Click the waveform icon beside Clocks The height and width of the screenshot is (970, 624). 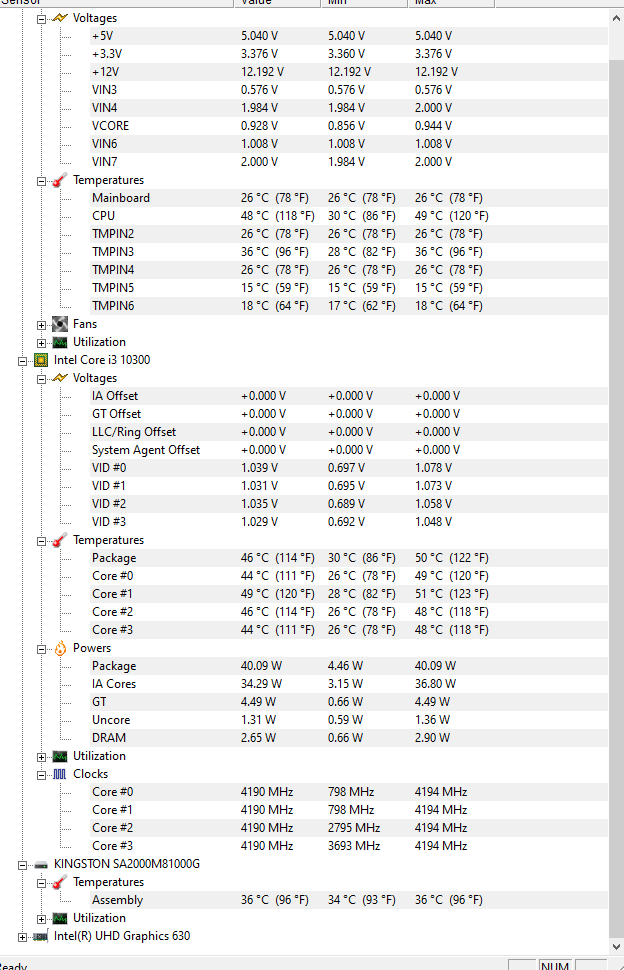point(60,774)
